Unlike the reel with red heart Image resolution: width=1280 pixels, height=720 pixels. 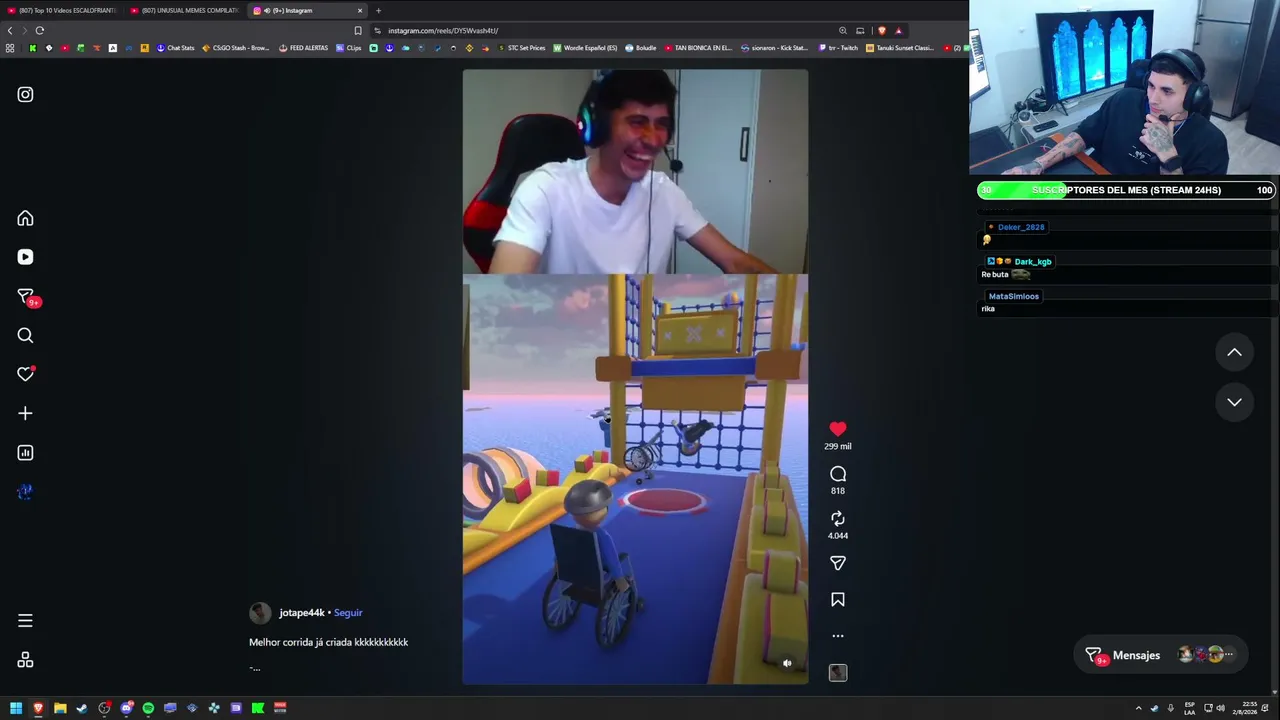pyautogui.click(x=838, y=429)
